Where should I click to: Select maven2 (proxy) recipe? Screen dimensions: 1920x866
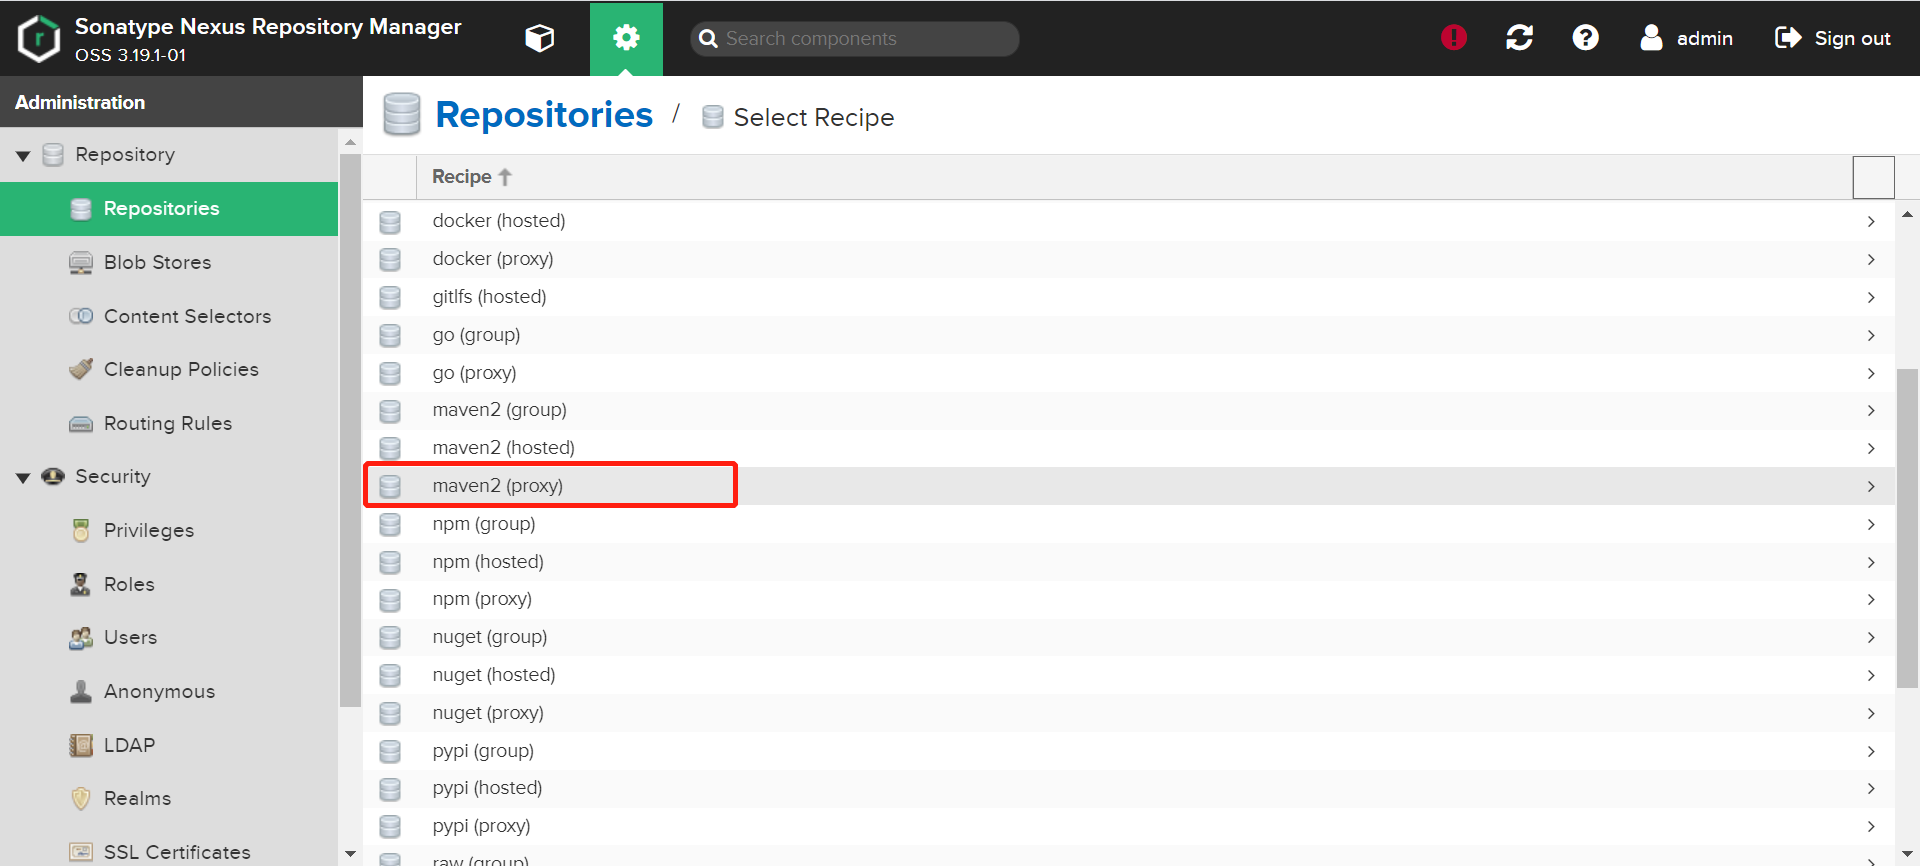pos(1128,486)
